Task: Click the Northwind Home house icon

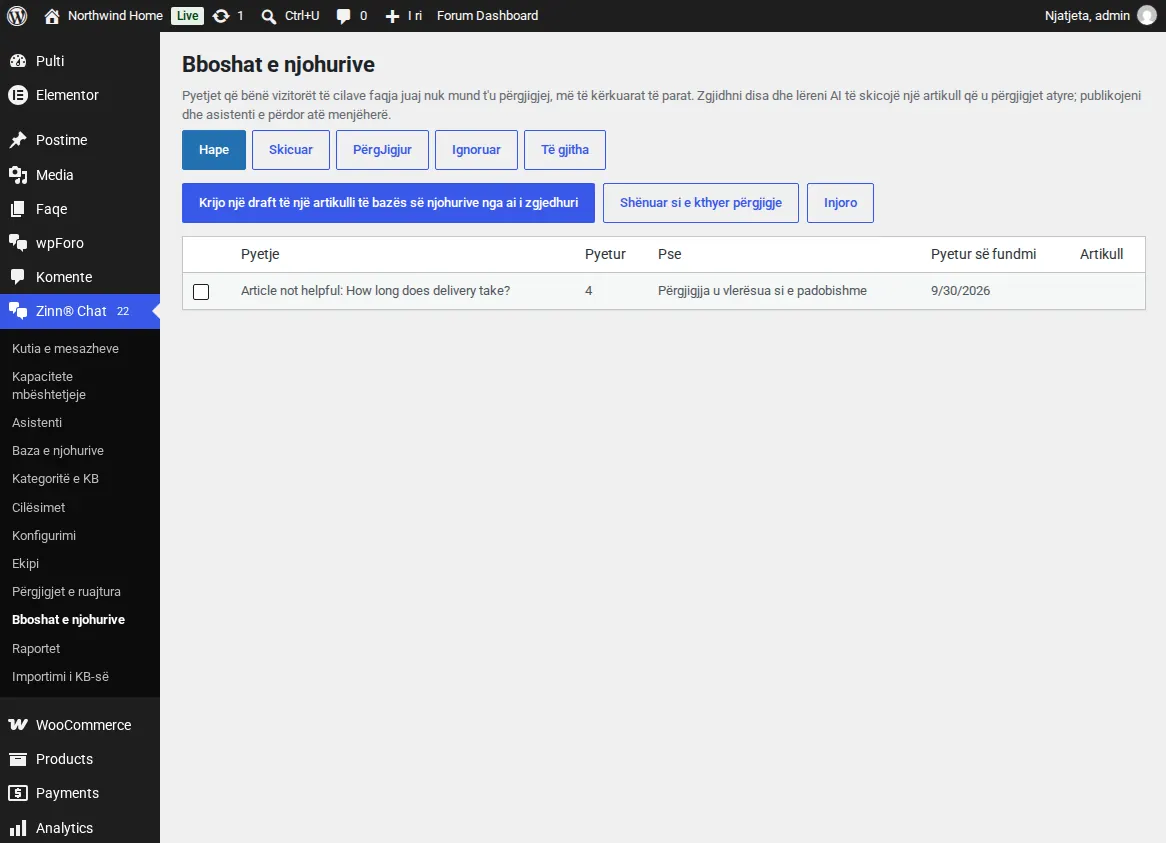Action: click(x=51, y=16)
